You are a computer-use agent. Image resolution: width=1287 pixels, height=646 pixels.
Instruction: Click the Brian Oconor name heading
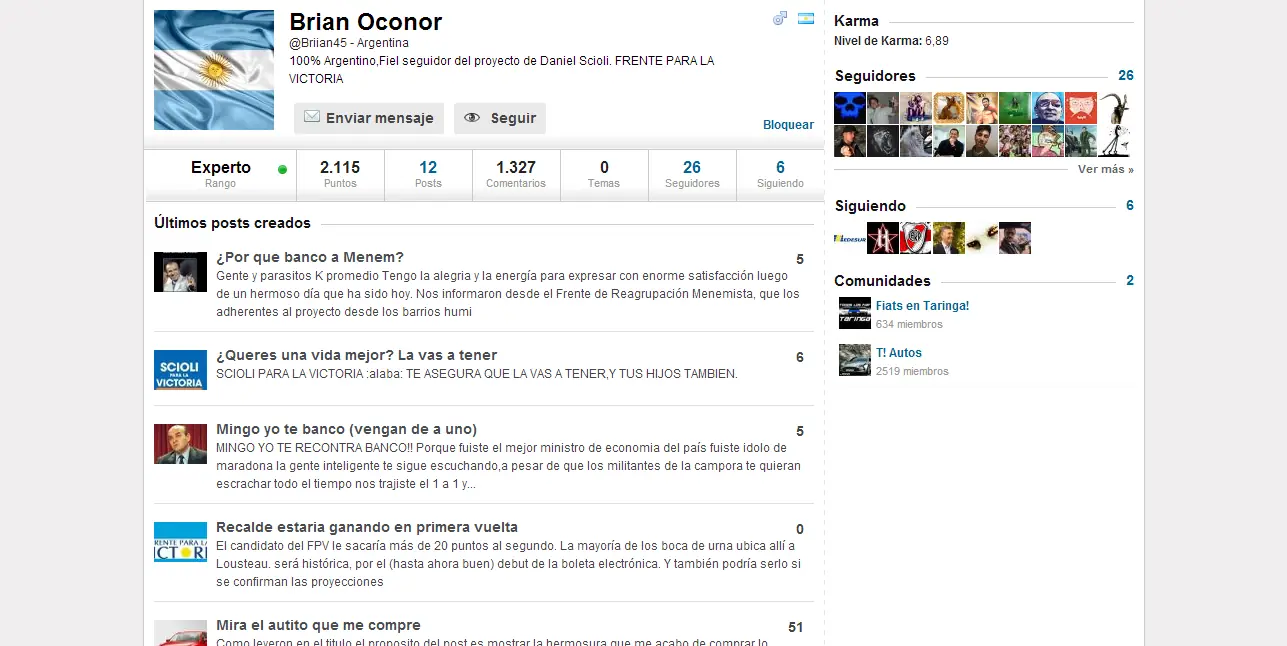pos(365,22)
